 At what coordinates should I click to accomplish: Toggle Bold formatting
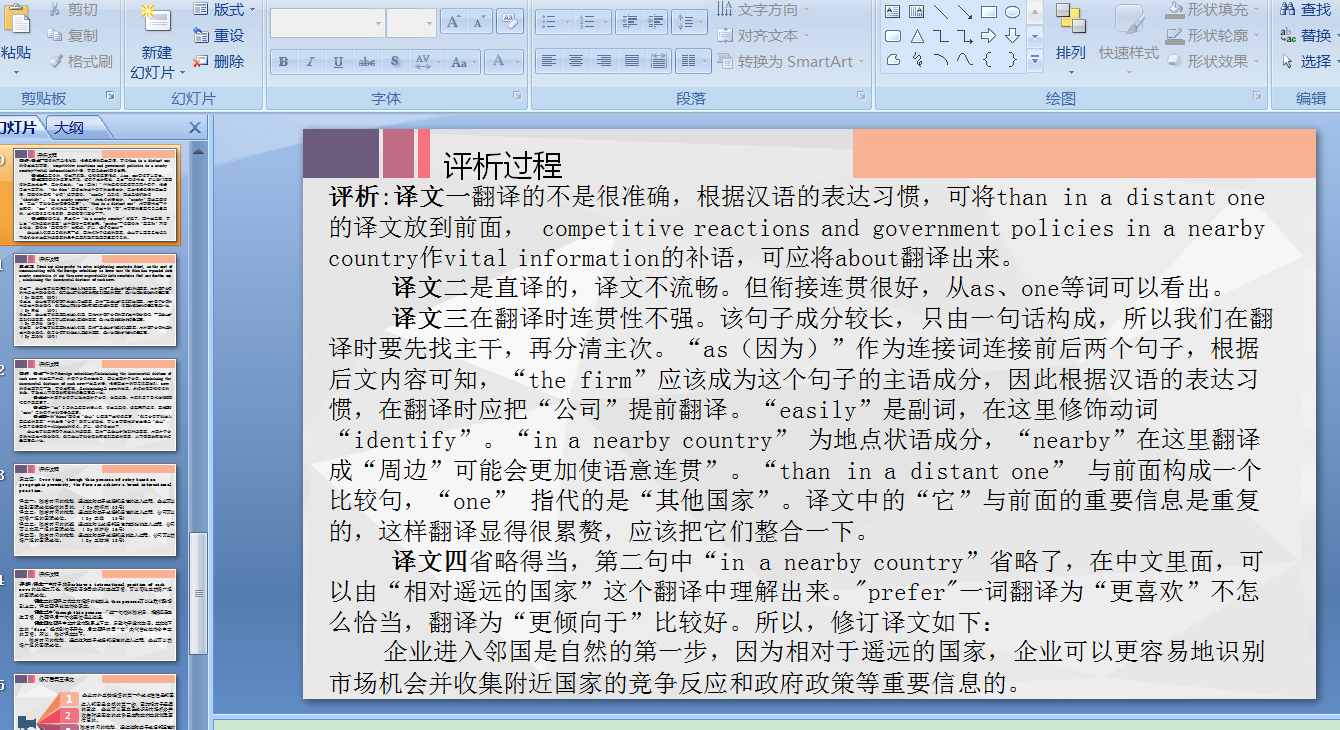point(283,62)
